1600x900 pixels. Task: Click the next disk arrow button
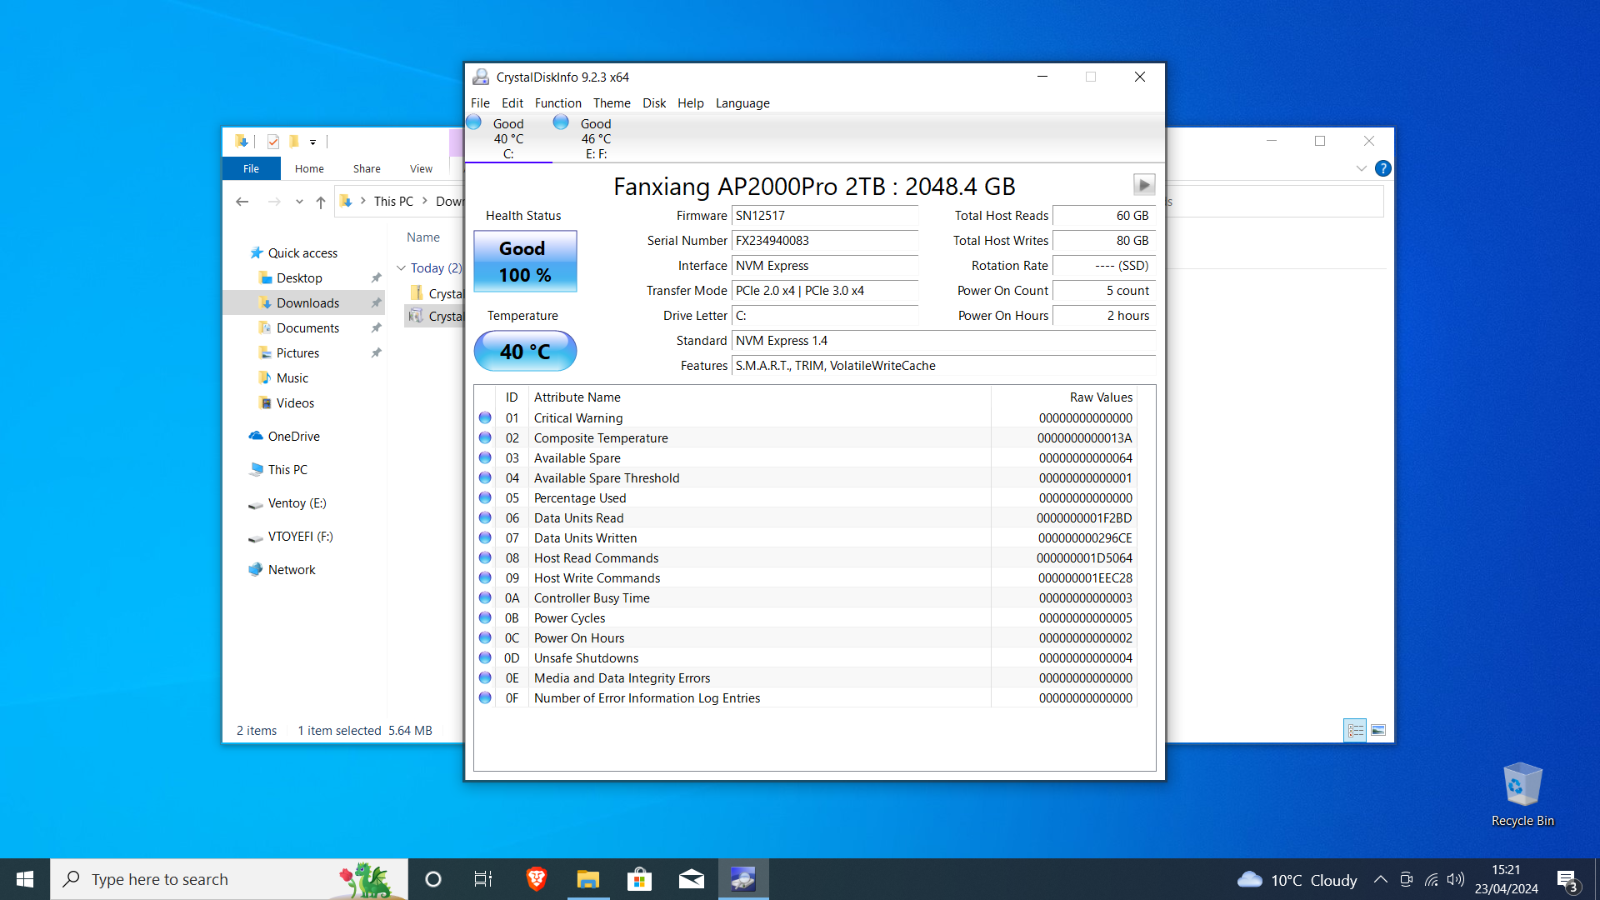coord(1144,184)
